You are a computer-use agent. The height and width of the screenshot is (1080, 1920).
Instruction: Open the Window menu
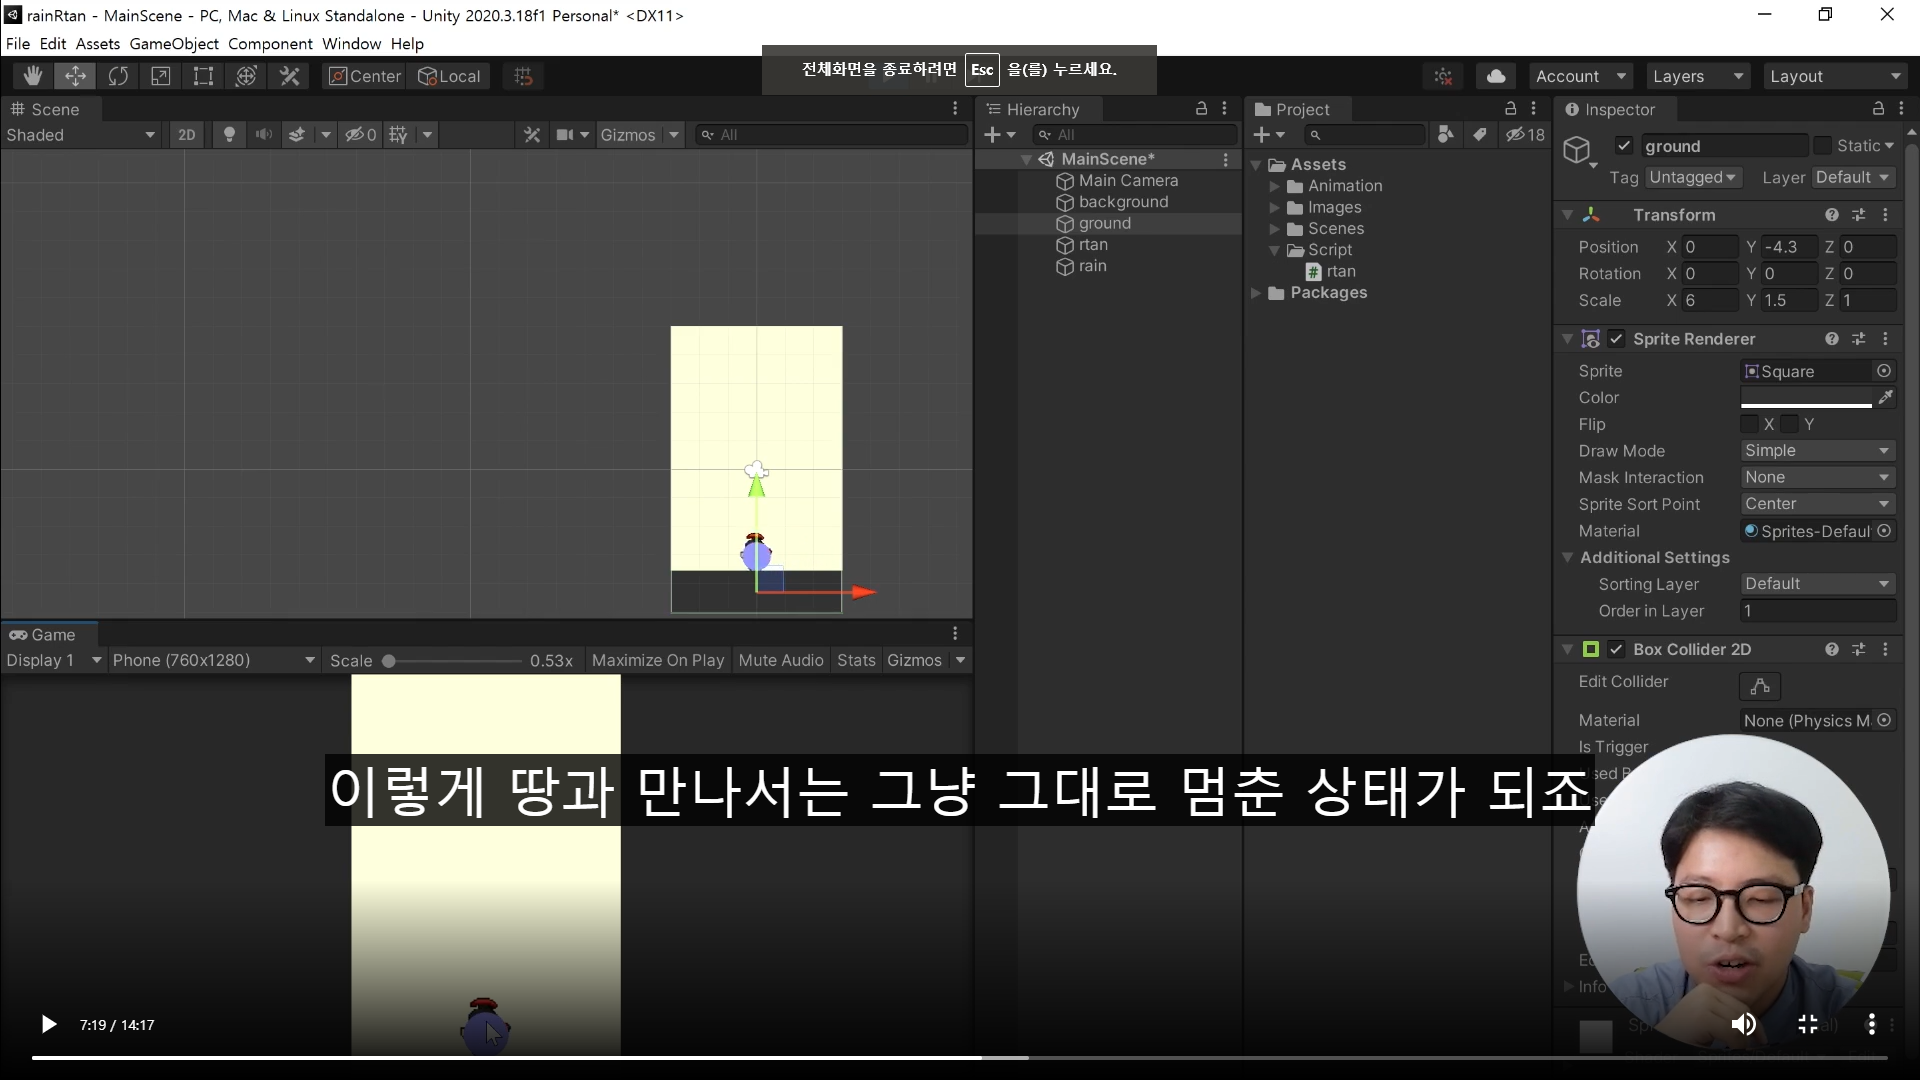click(x=351, y=44)
